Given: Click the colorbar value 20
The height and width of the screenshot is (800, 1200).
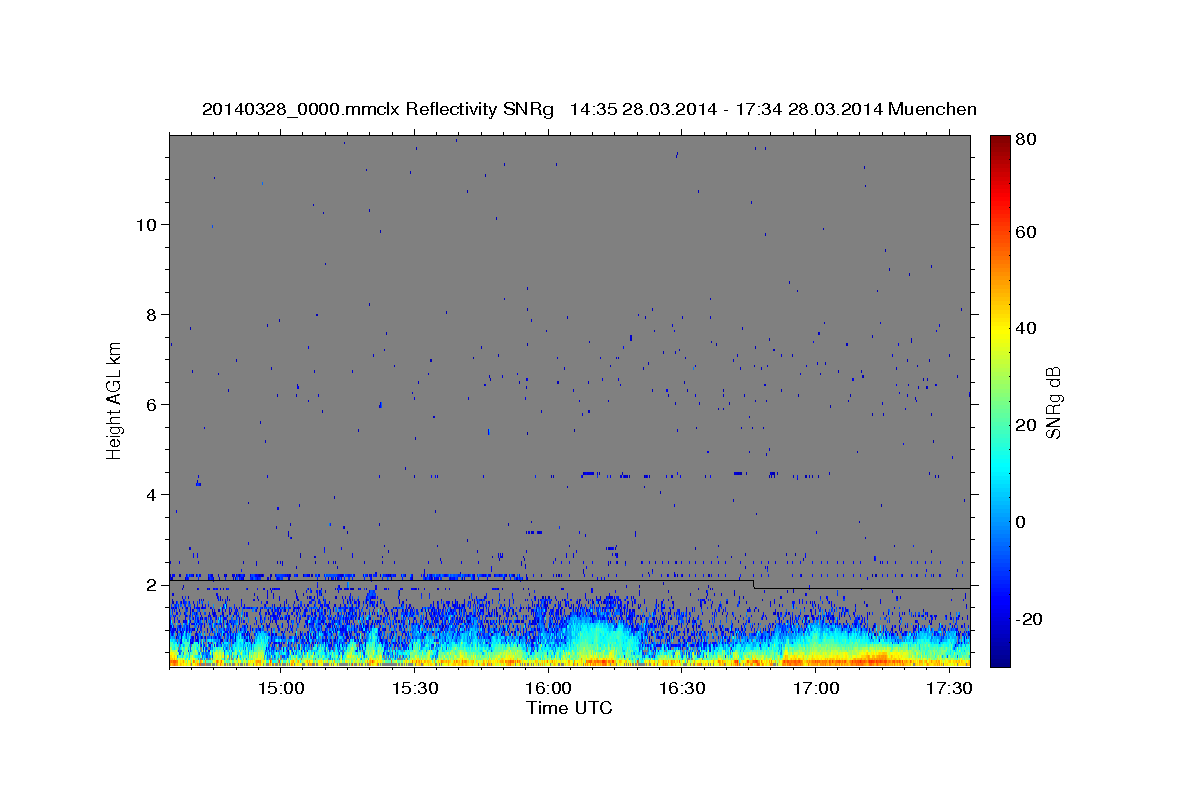Looking at the screenshot, I should click(x=1025, y=425).
